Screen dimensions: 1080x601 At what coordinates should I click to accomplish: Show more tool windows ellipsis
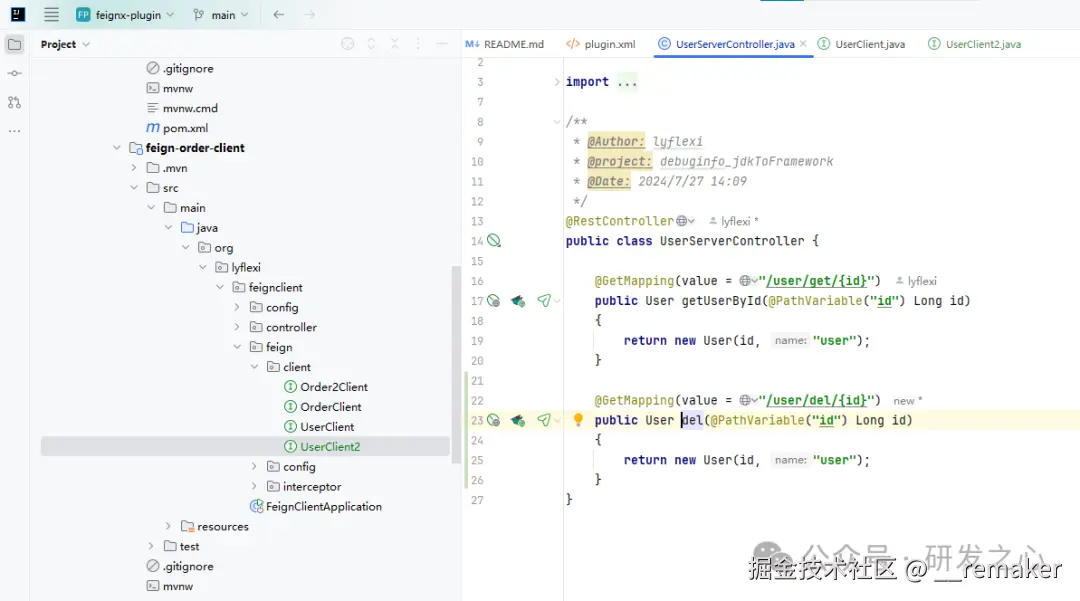click(x=14, y=131)
